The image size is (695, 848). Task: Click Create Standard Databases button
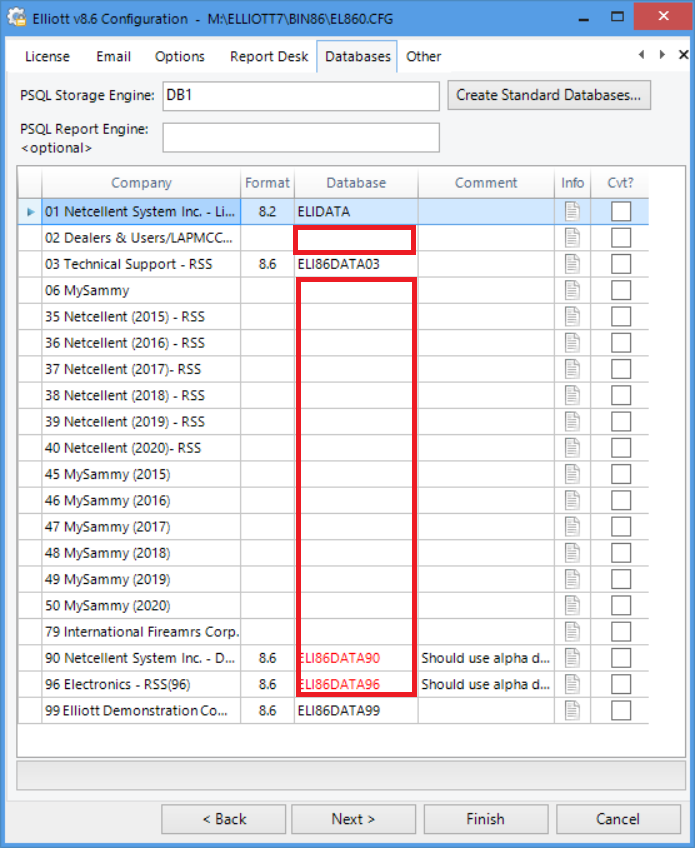(x=548, y=95)
